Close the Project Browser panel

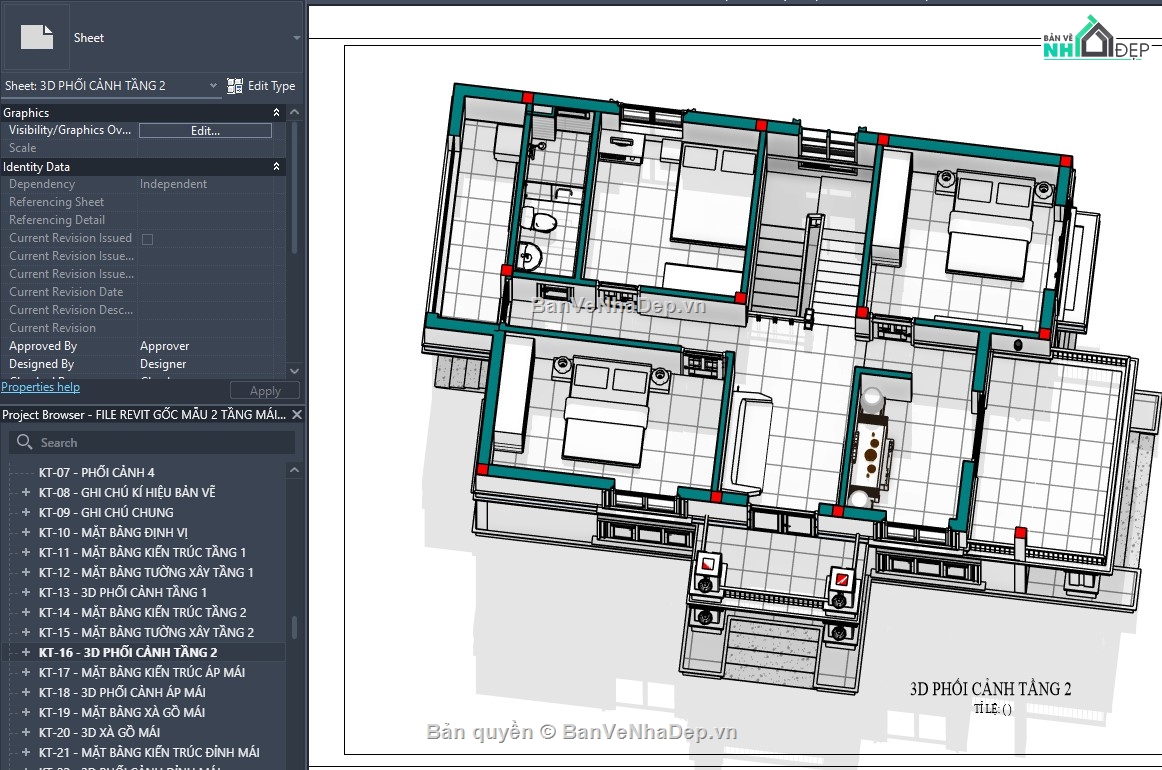pyautogui.click(x=296, y=414)
